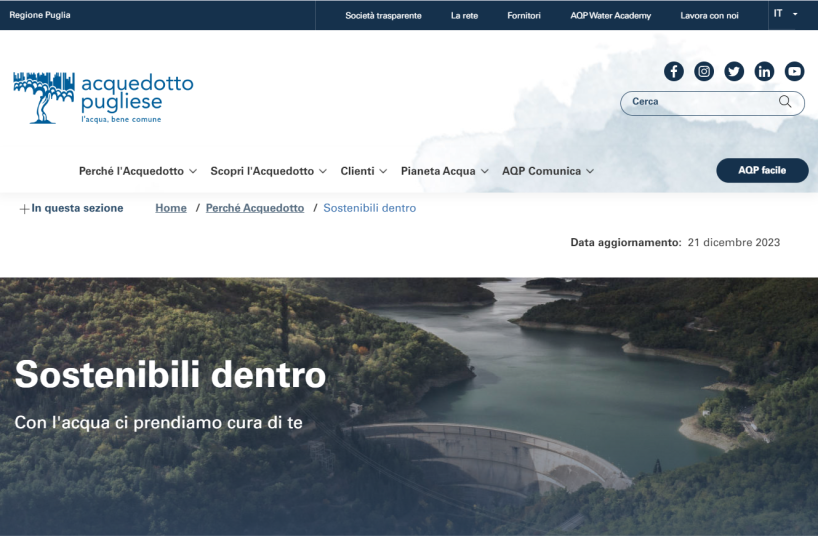
Task: Click the AQP facile button
Action: (x=762, y=170)
